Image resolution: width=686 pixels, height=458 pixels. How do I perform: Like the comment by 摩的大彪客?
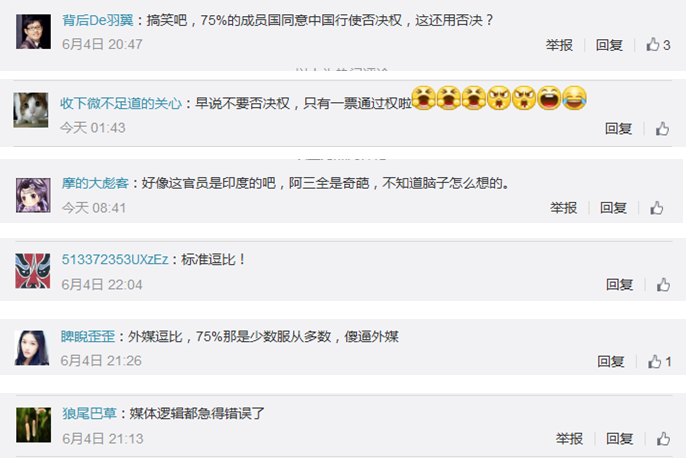click(656, 208)
